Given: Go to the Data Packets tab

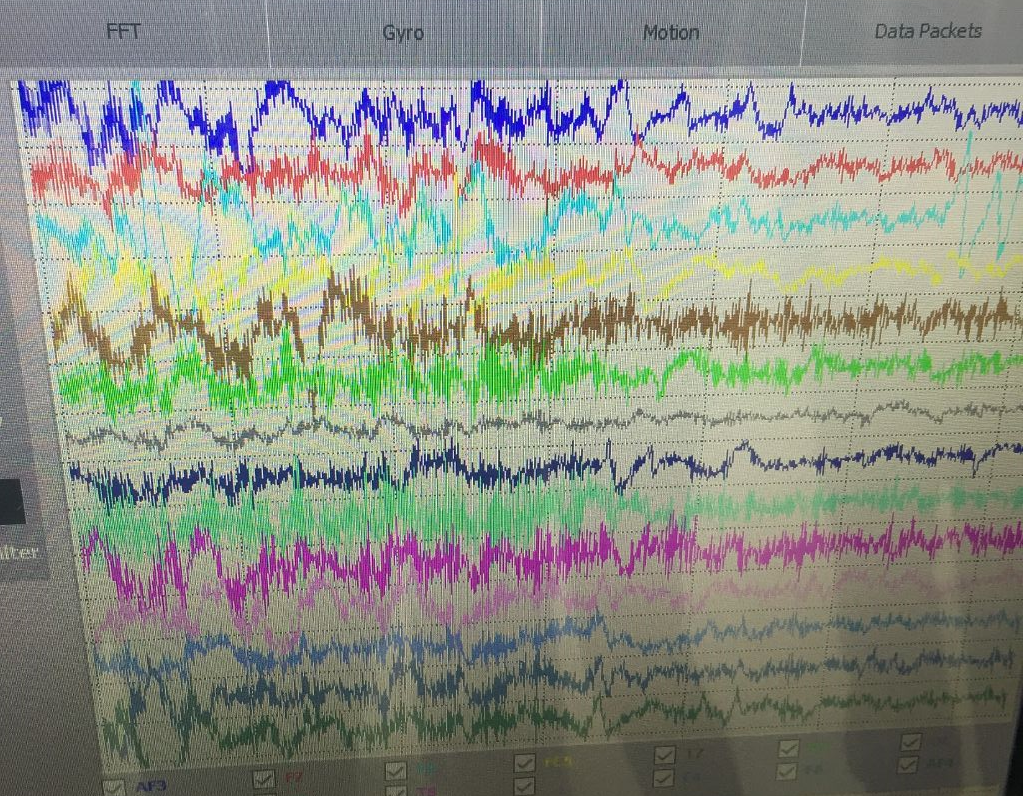Looking at the screenshot, I should [x=927, y=31].
